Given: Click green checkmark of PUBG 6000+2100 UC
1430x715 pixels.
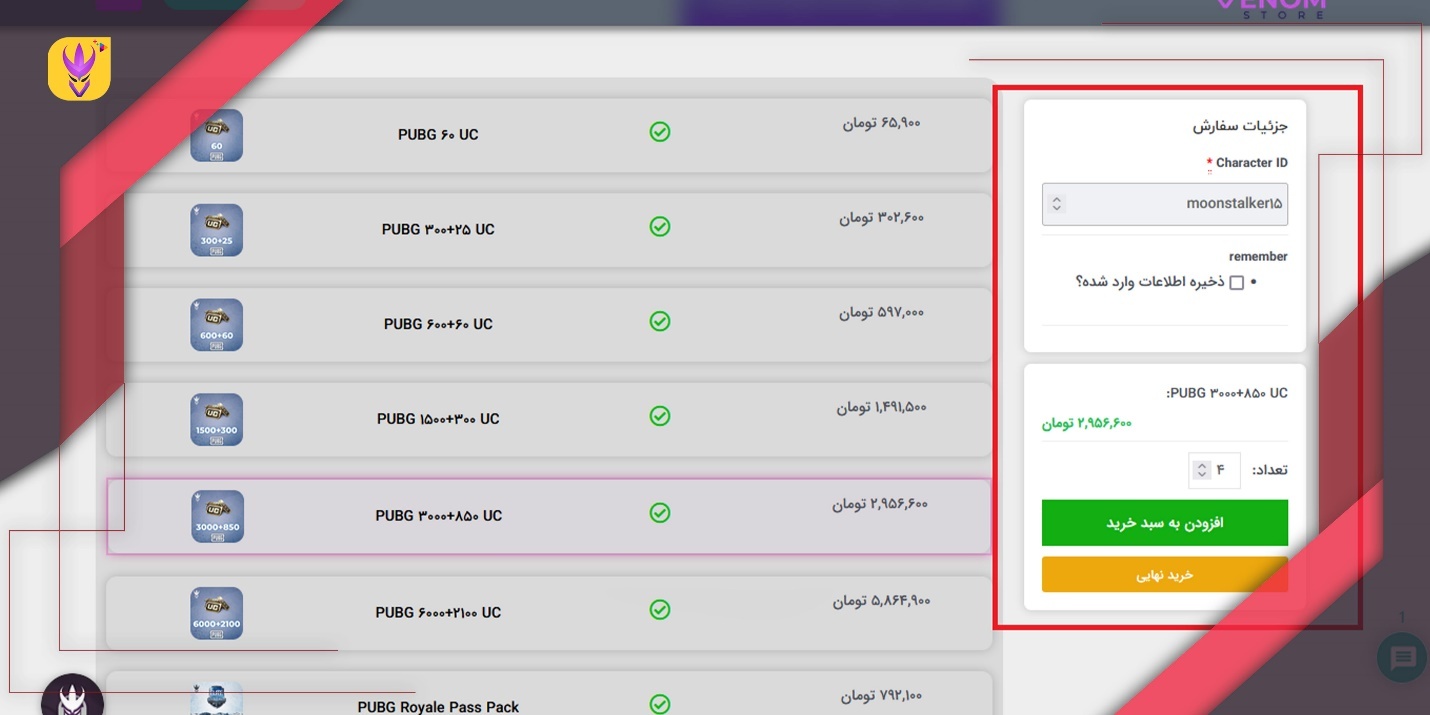Looking at the screenshot, I should [x=660, y=609].
